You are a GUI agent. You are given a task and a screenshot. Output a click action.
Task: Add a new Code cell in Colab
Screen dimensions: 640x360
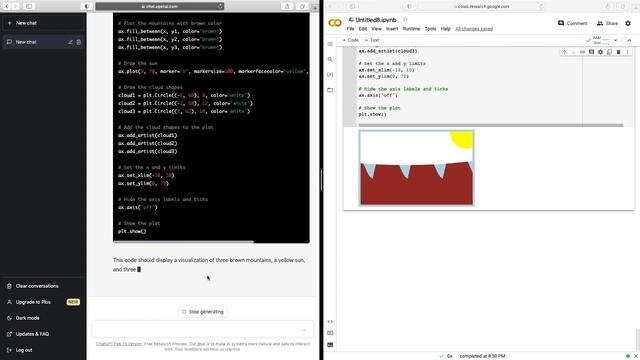[x=351, y=40]
